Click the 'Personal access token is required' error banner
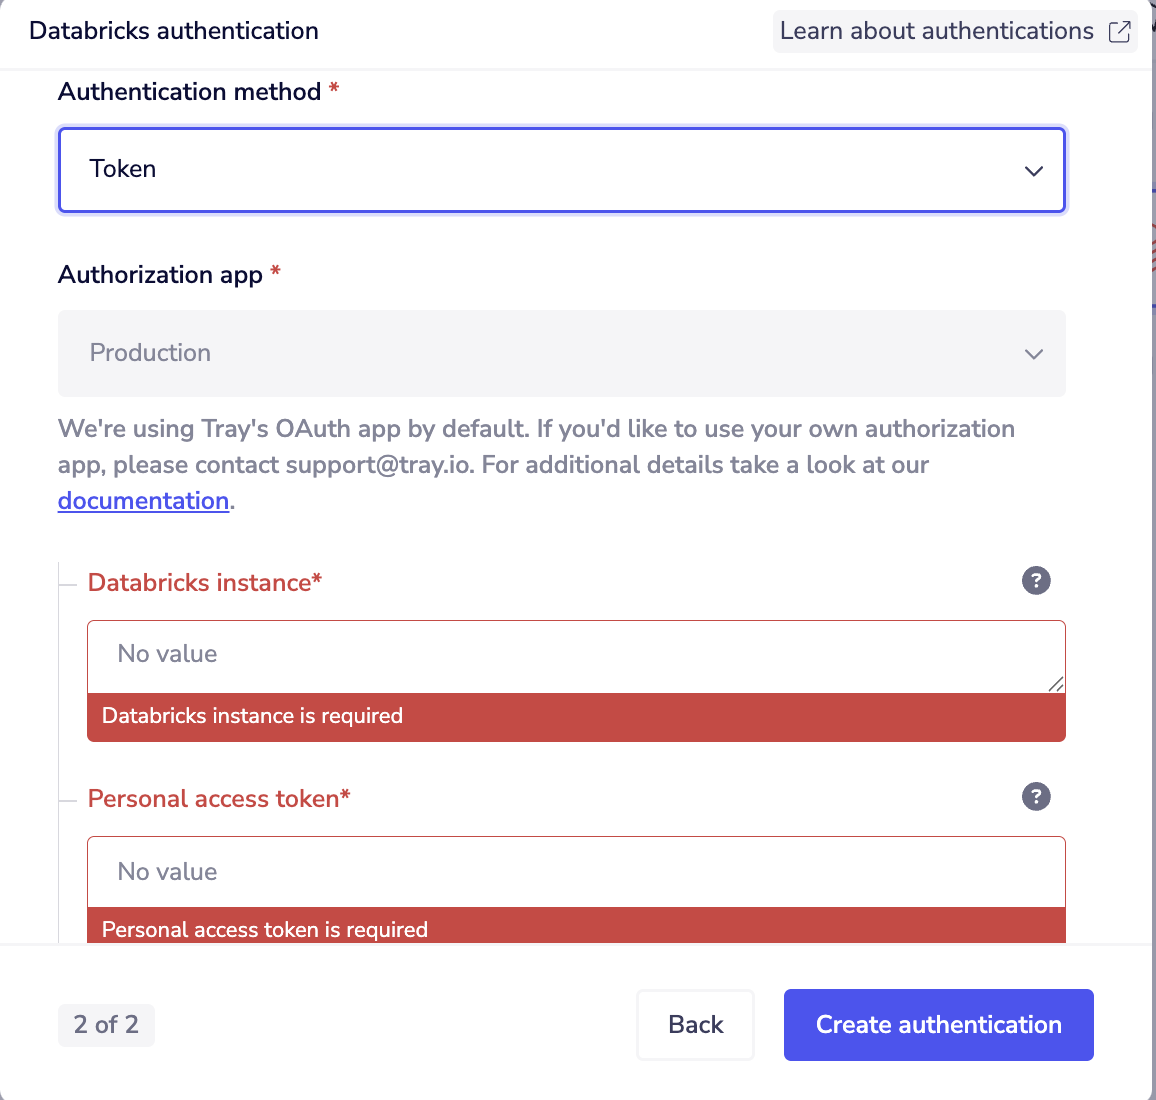 coord(576,926)
